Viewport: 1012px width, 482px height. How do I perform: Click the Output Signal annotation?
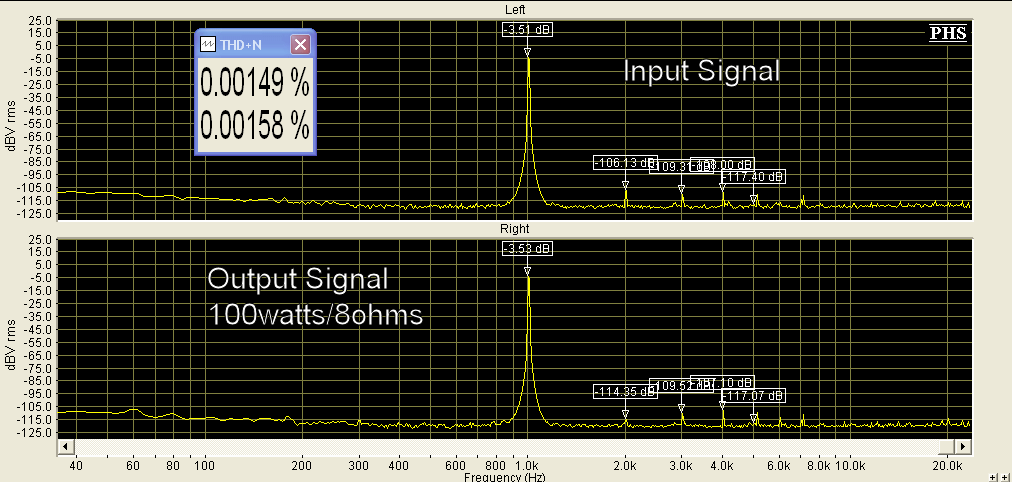click(298, 279)
